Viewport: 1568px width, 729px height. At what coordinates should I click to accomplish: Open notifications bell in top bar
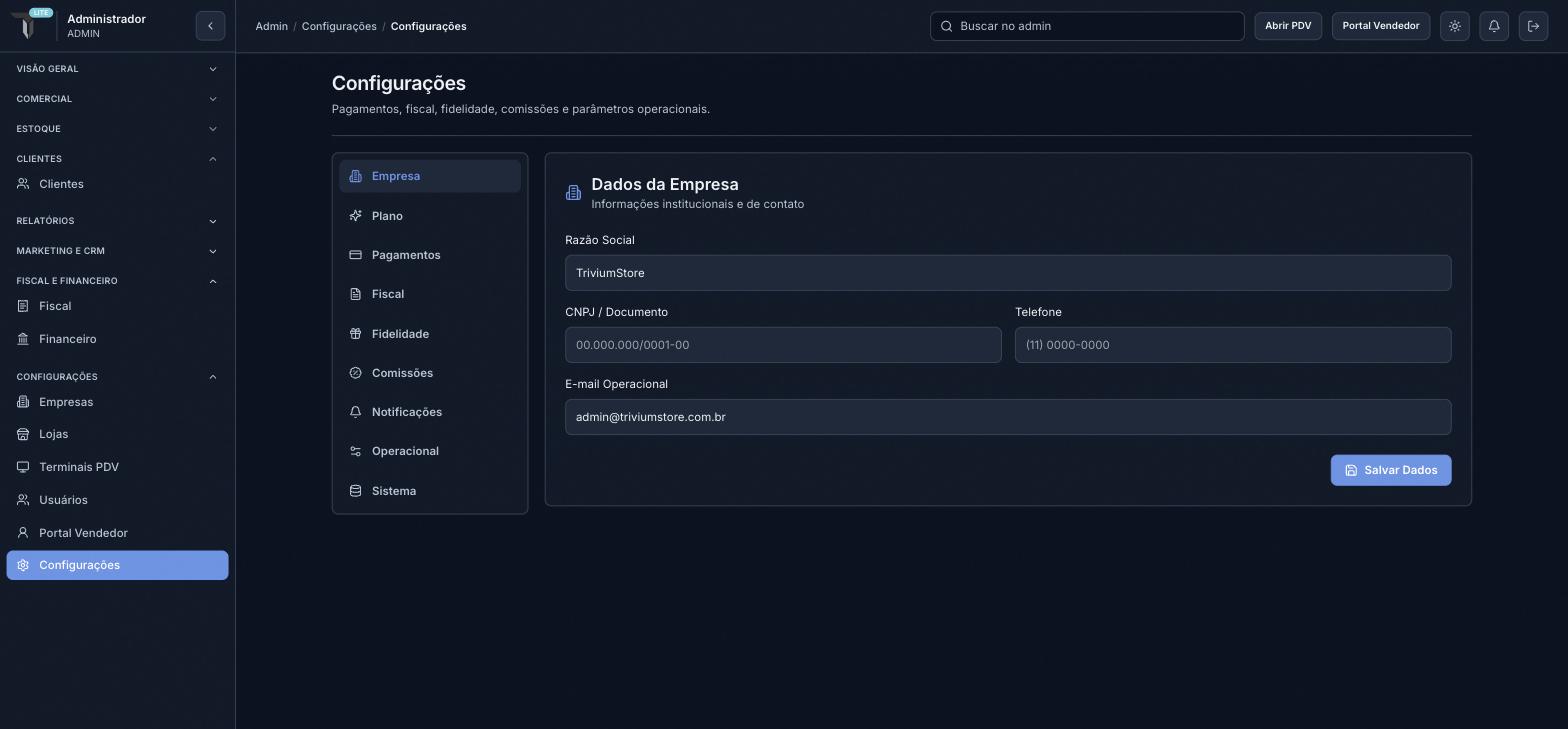[x=1494, y=26]
